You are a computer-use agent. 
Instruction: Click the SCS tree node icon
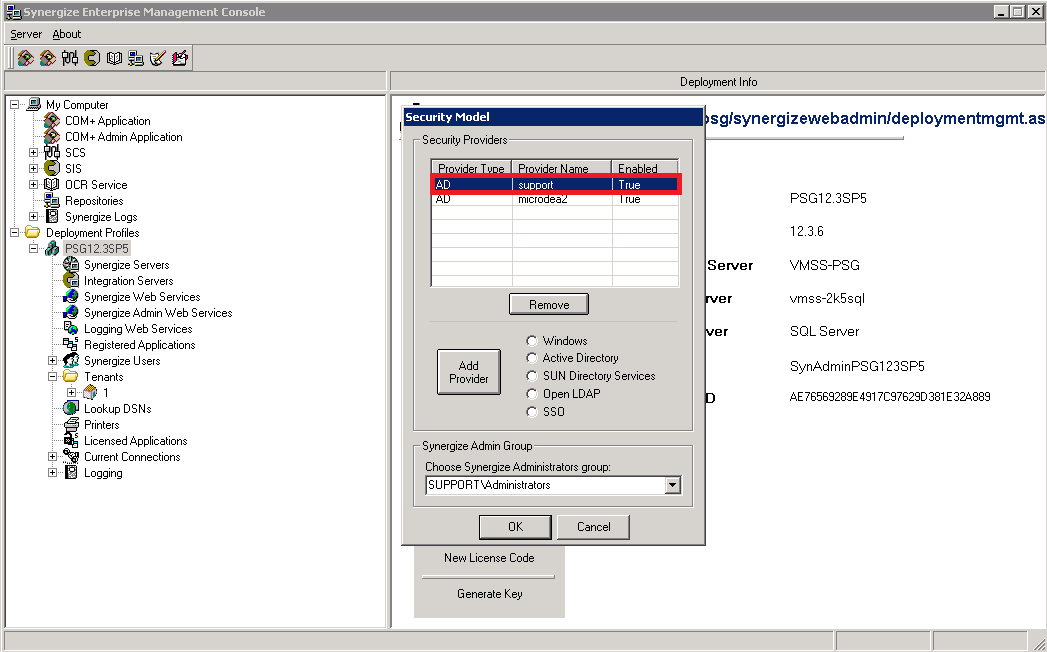click(51, 152)
